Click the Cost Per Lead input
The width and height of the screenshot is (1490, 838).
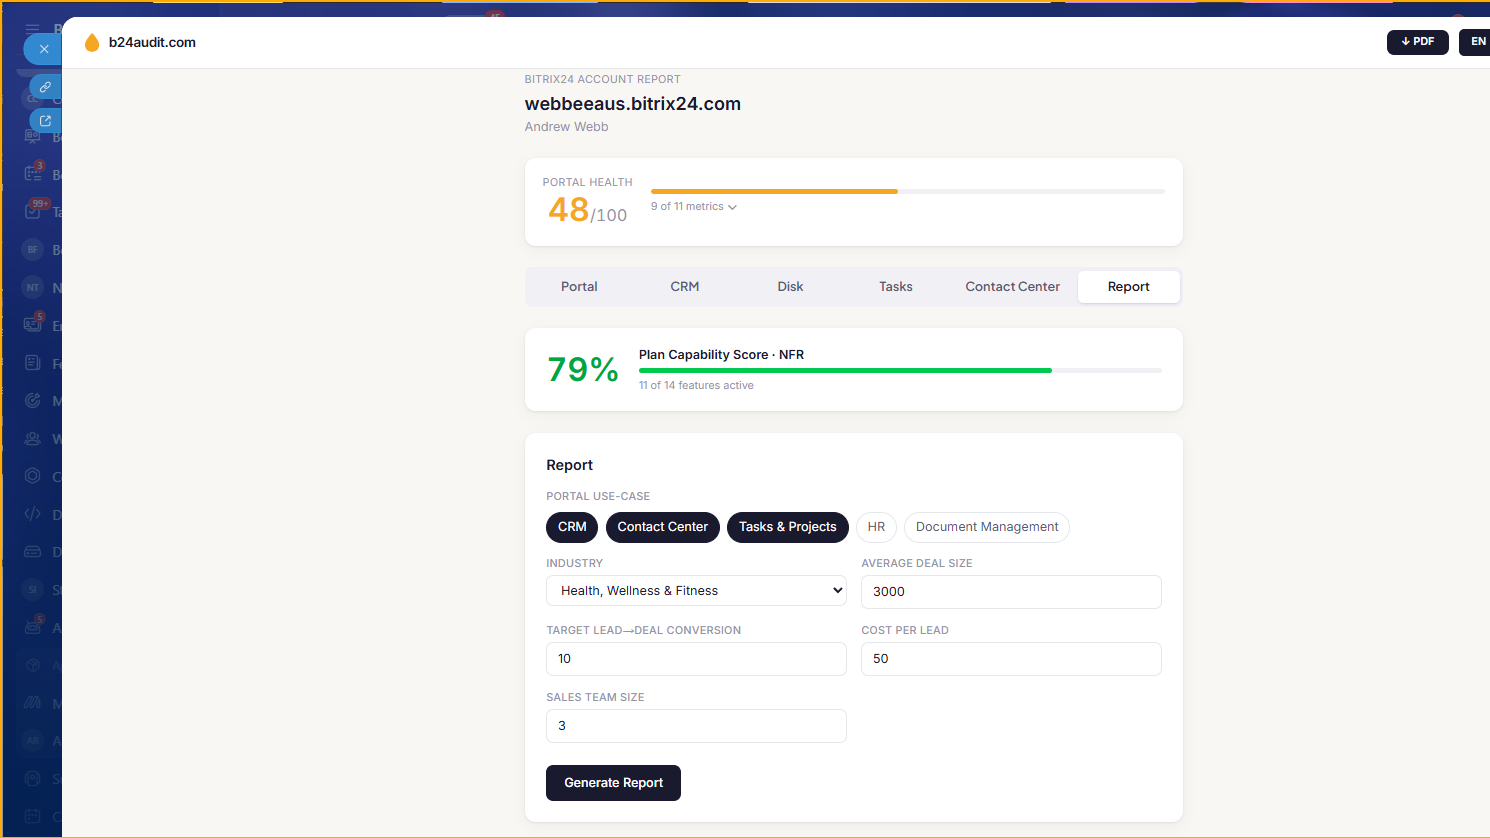[x=1011, y=659]
